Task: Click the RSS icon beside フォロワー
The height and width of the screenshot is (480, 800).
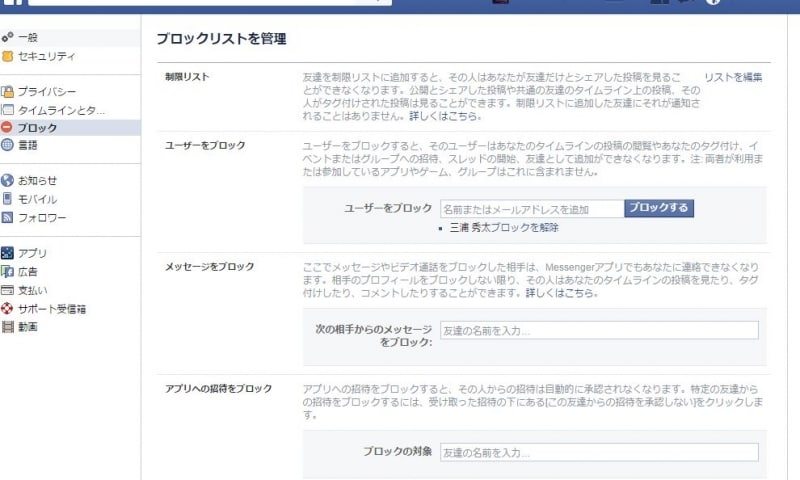Action: click(x=7, y=218)
